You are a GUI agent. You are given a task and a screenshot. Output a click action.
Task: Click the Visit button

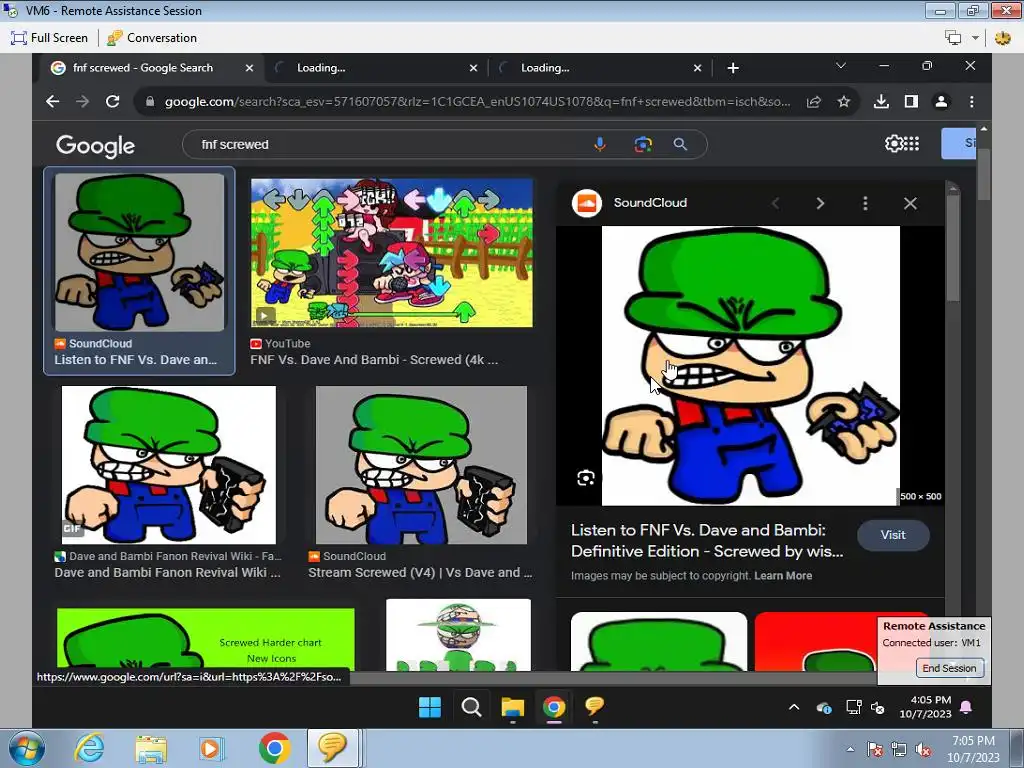893,535
